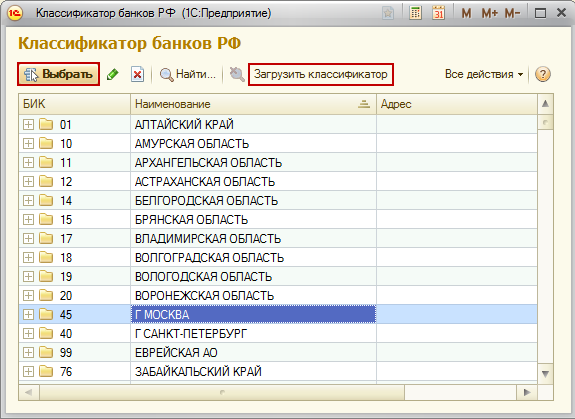Sort by the Наименование column header
Screen dimensions: 575x419
click(x=253, y=104)
